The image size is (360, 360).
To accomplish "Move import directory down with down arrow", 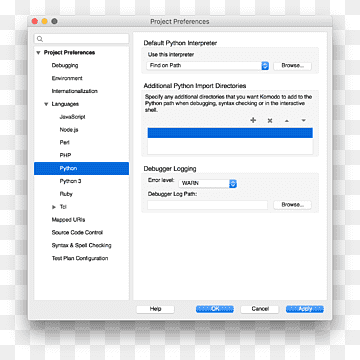I will coord(303,120).
